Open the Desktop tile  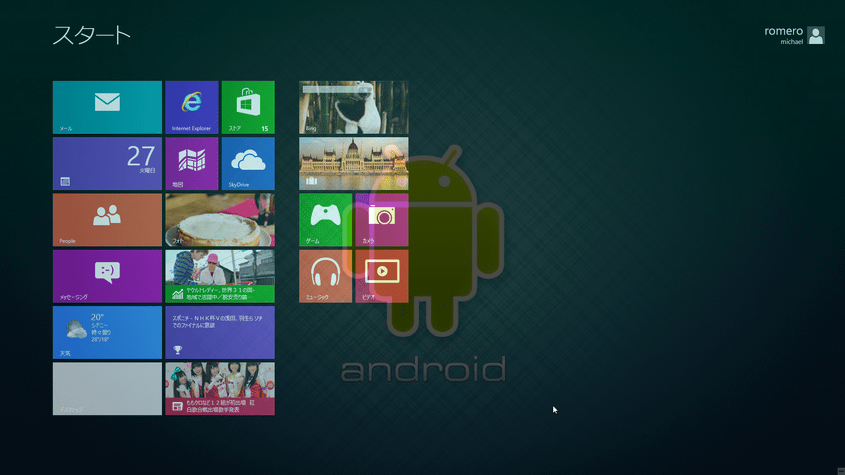[107, 389]
